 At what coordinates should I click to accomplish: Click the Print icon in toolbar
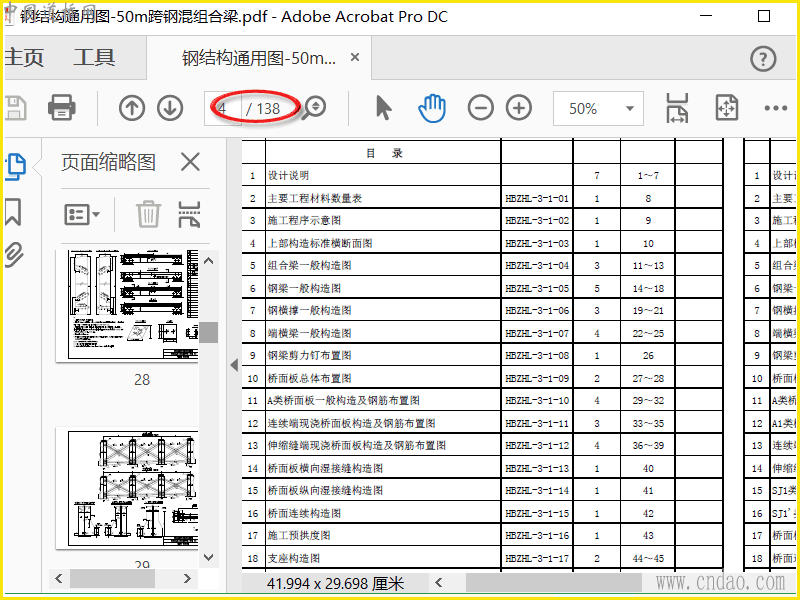tap(62, 108)
